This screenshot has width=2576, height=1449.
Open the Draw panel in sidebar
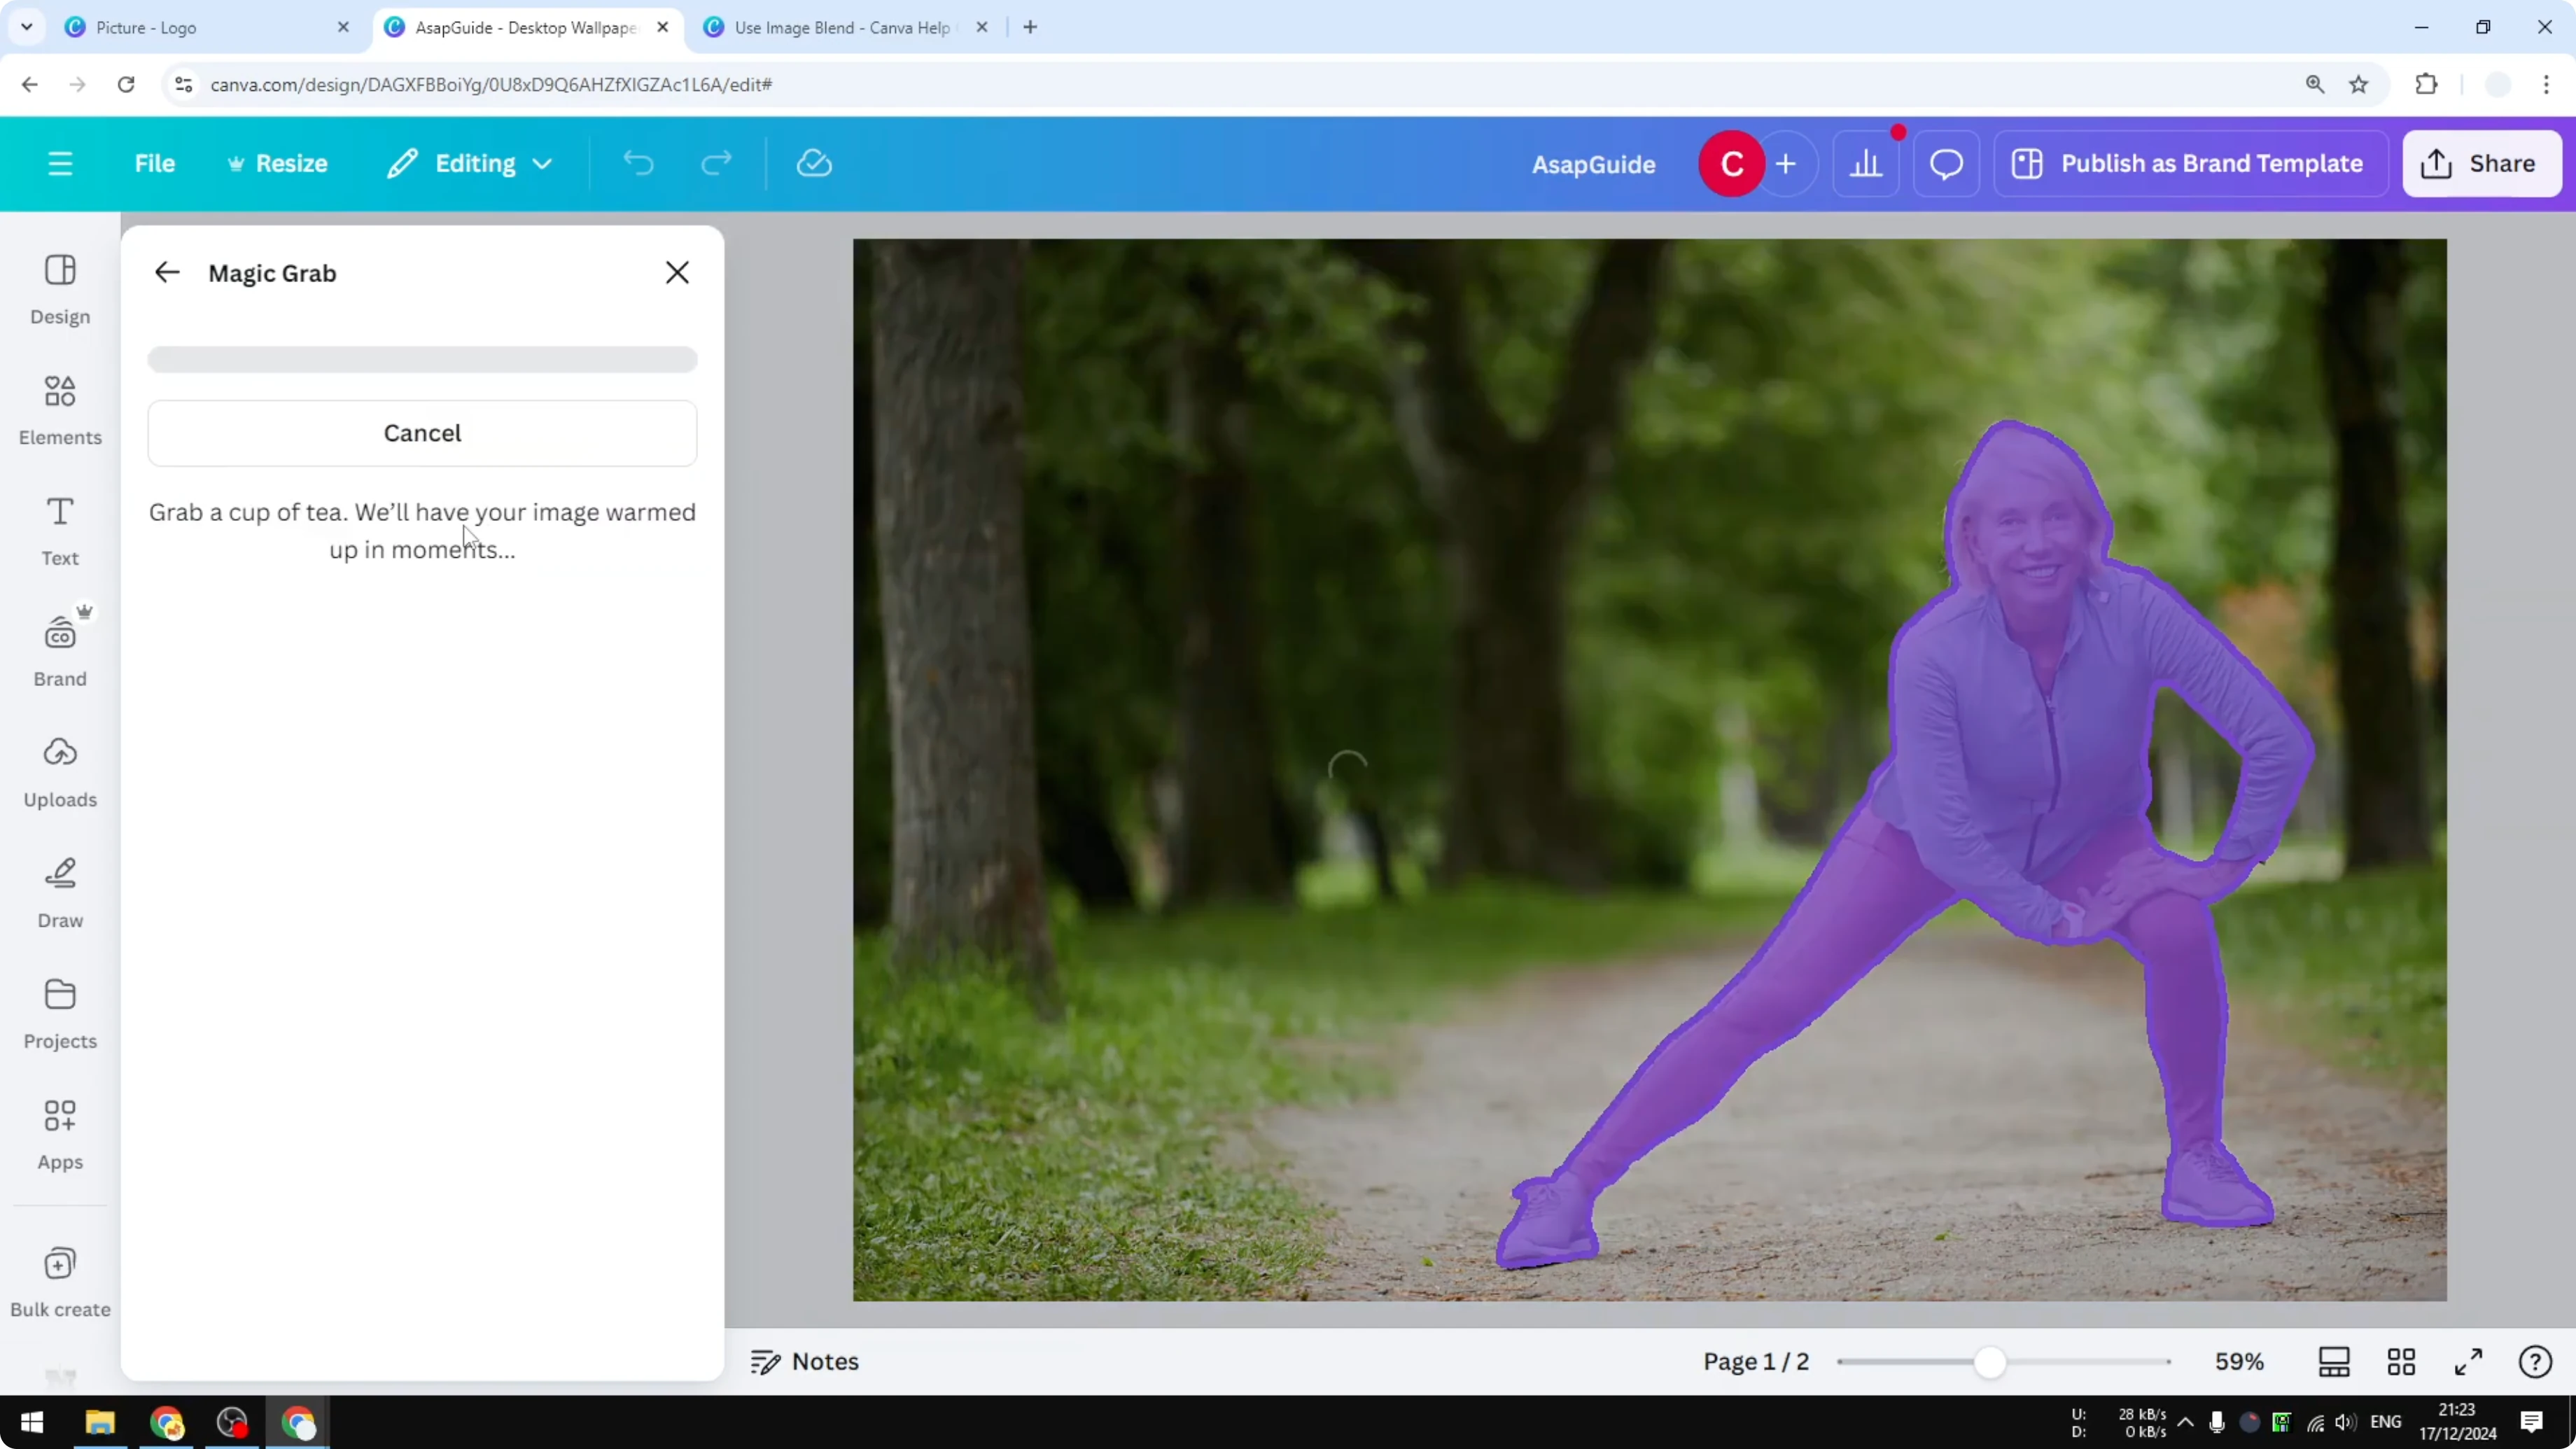pyautogui.click(x=59, y=891)
